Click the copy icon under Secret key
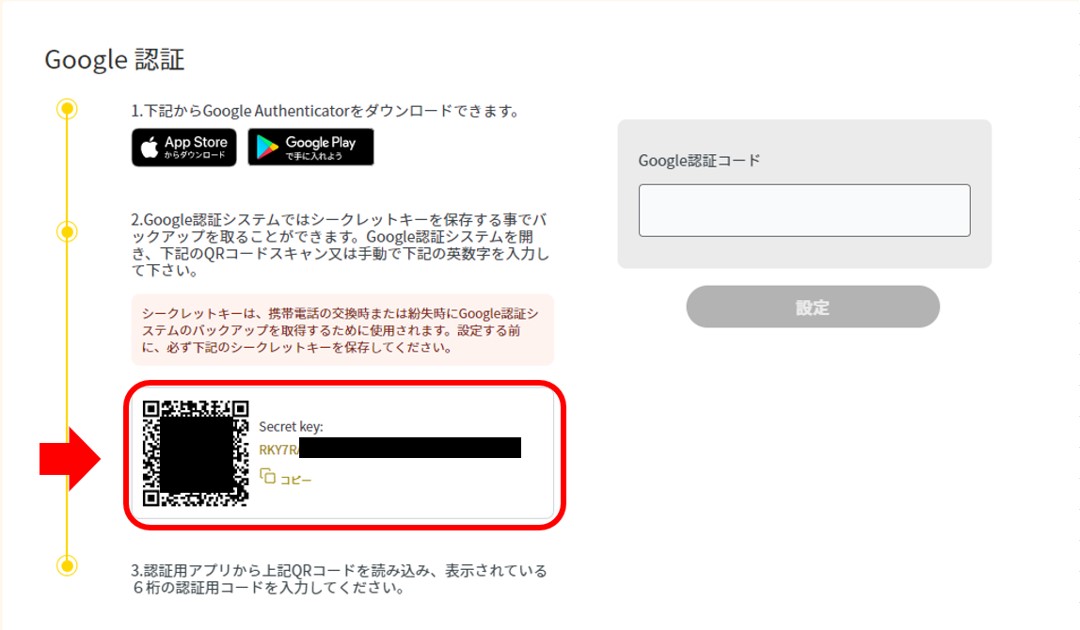The width and height of the screenshot is (1080, 630). [267, 476]
